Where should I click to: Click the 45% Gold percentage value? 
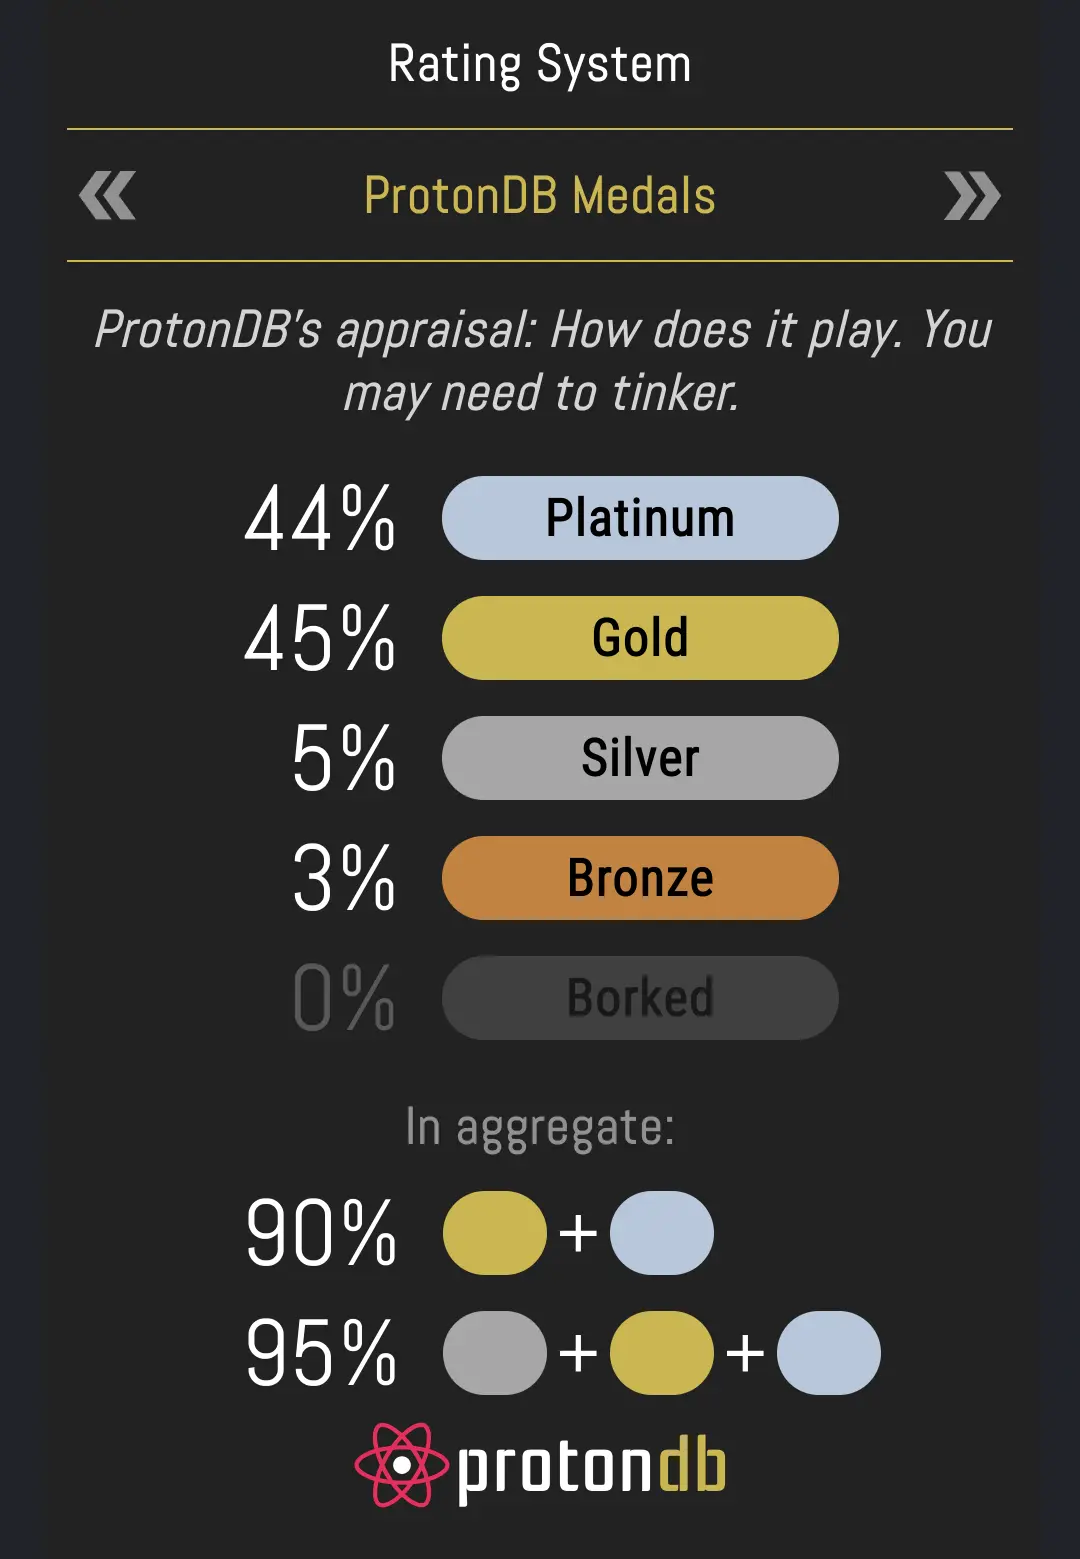(x=320, y=639)
